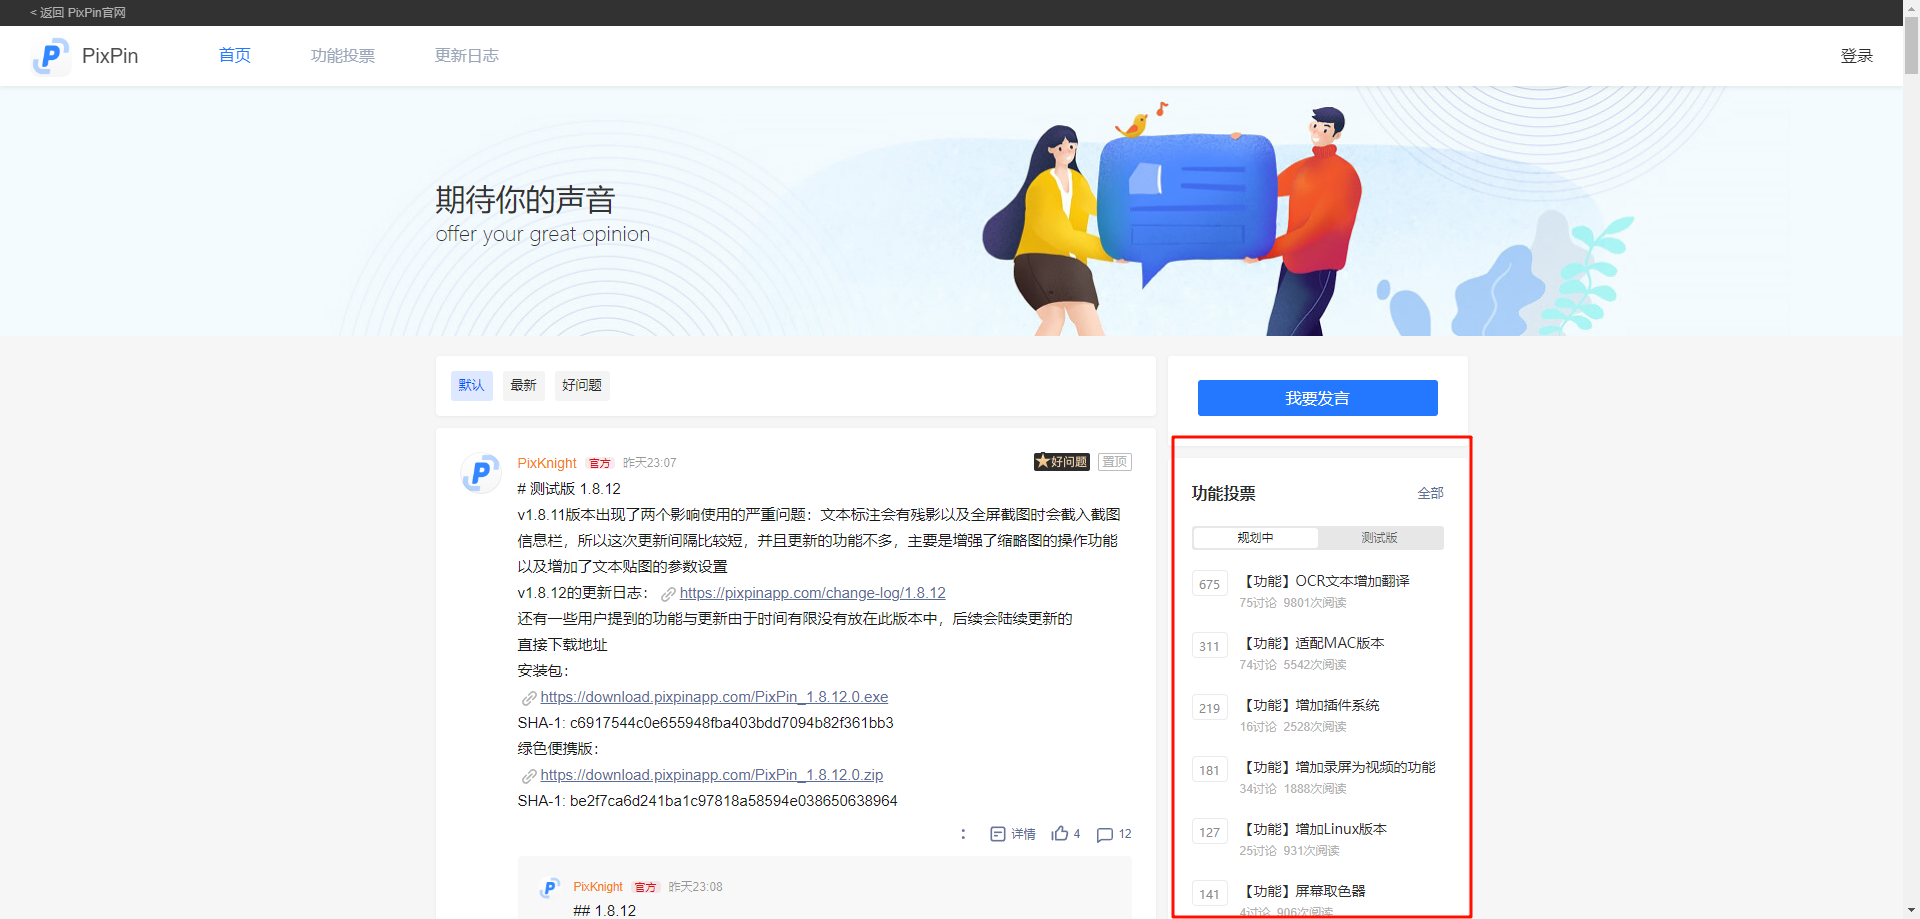Click the 675 vote count for OCR translation
This screenshot has height=919, width=1920.
pos(1209,583)
